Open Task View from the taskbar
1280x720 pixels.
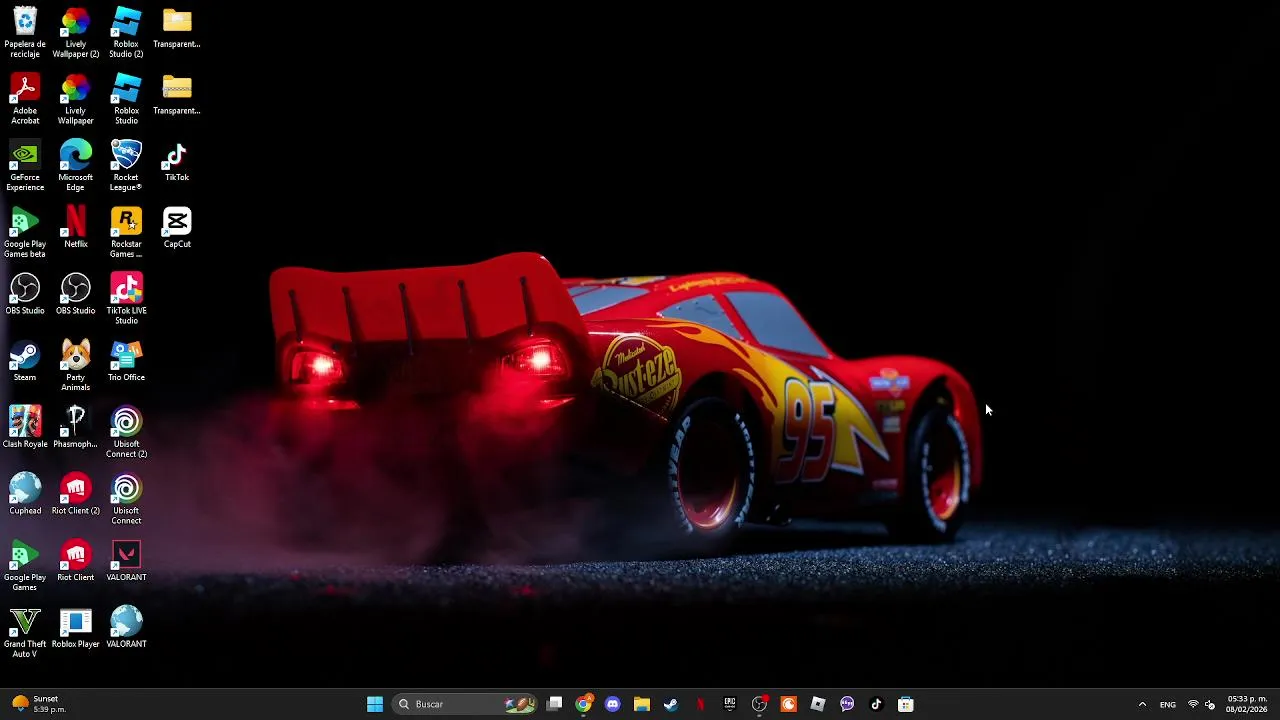[555, 704]
